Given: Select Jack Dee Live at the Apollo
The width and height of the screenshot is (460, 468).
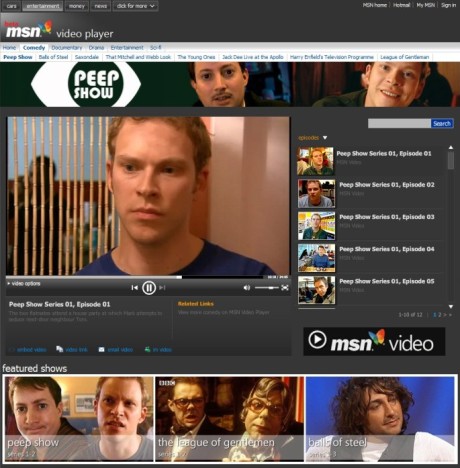Looking at the screenshot, I should point(253,57).
